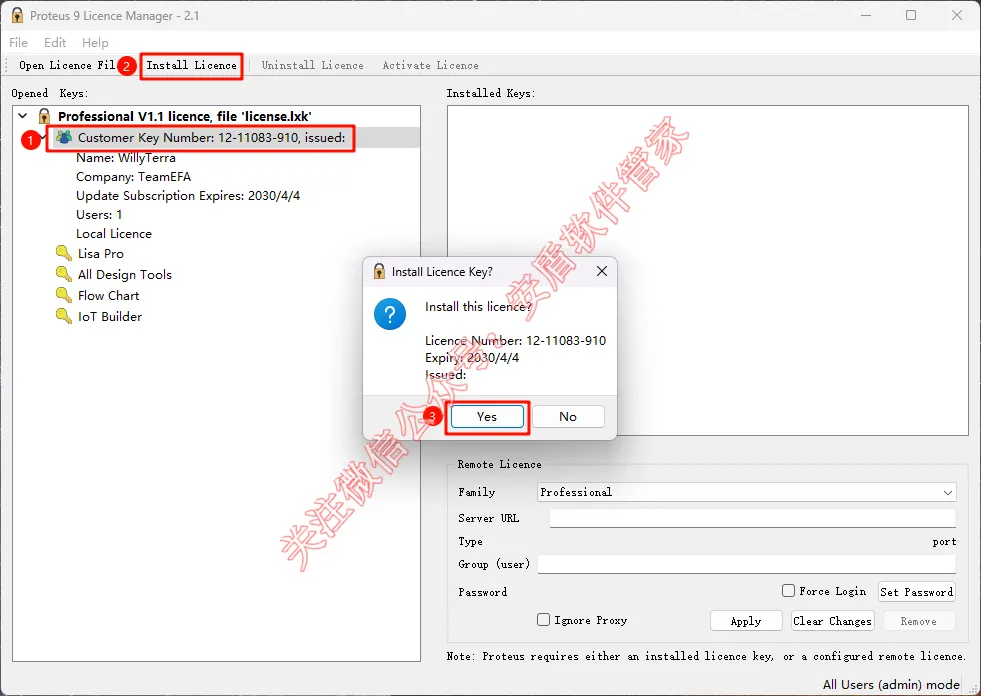Click the Apply button
Viewport: 981px width, 696px height.
[x=746, y=621]
